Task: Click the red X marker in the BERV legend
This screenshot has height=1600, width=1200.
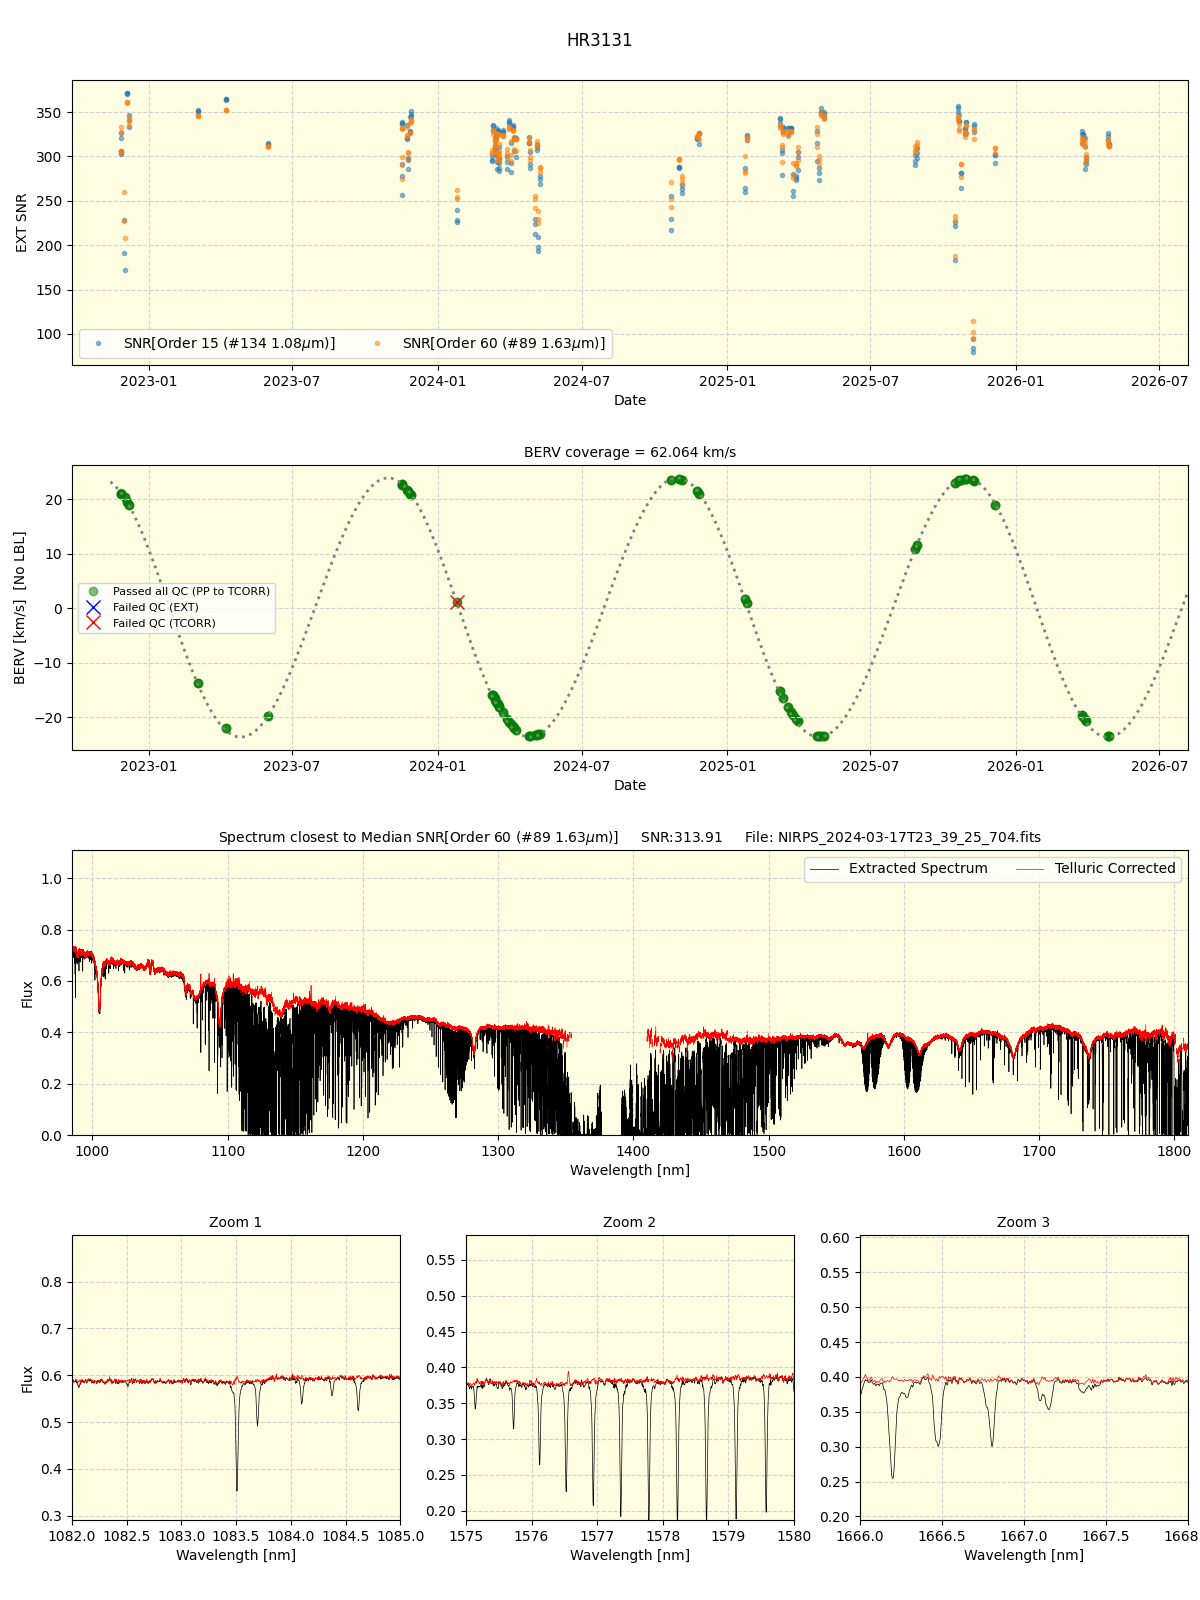Action: click(x=93, y=624)
